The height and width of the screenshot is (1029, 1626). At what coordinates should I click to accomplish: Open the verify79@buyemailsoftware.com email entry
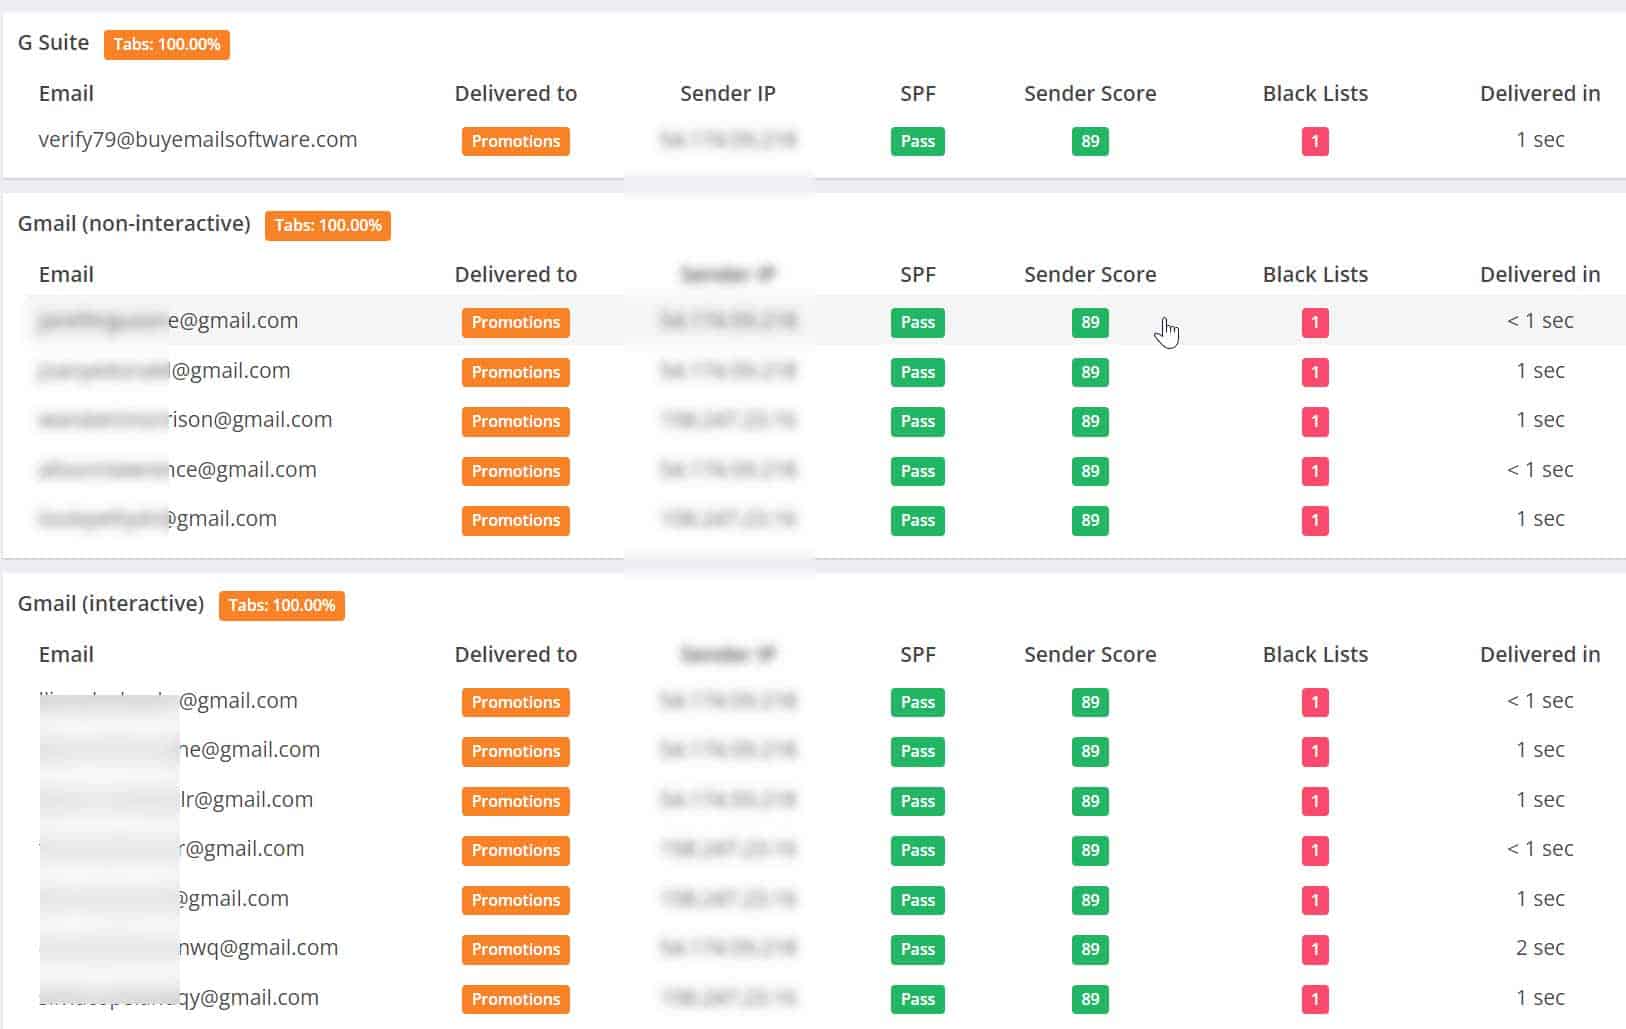(197, 140)
